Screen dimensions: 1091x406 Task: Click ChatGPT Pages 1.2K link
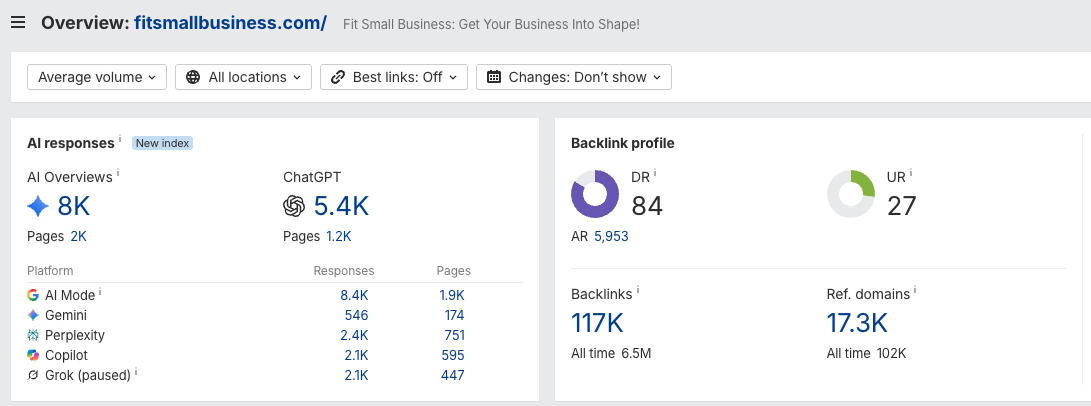tap(339, 237)
